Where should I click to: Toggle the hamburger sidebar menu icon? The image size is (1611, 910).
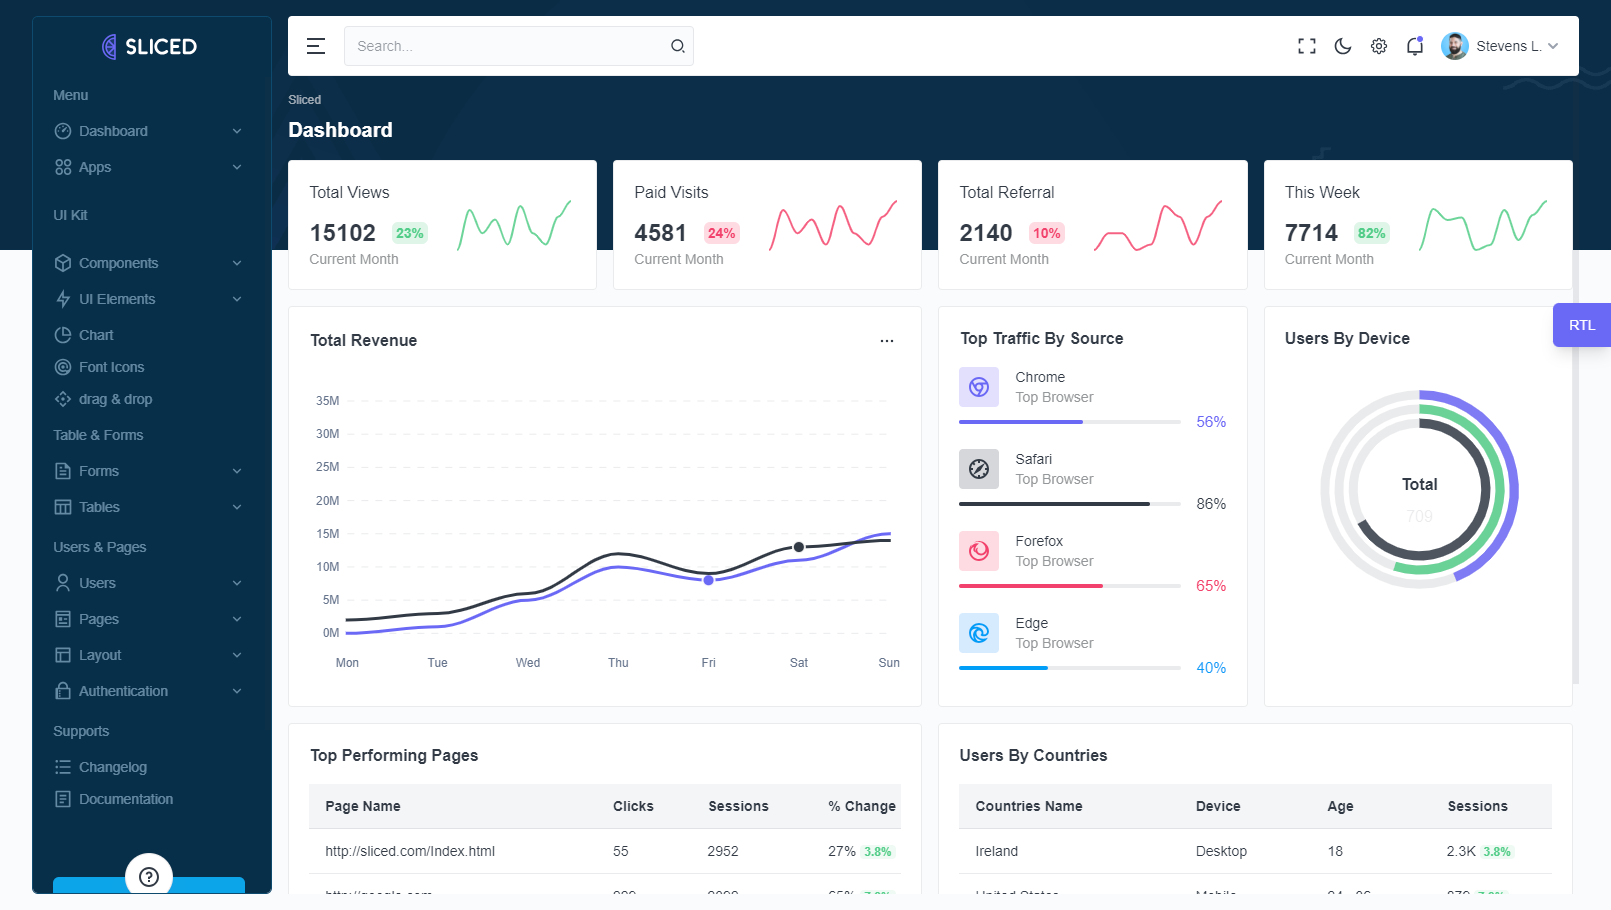pos(316,46)
